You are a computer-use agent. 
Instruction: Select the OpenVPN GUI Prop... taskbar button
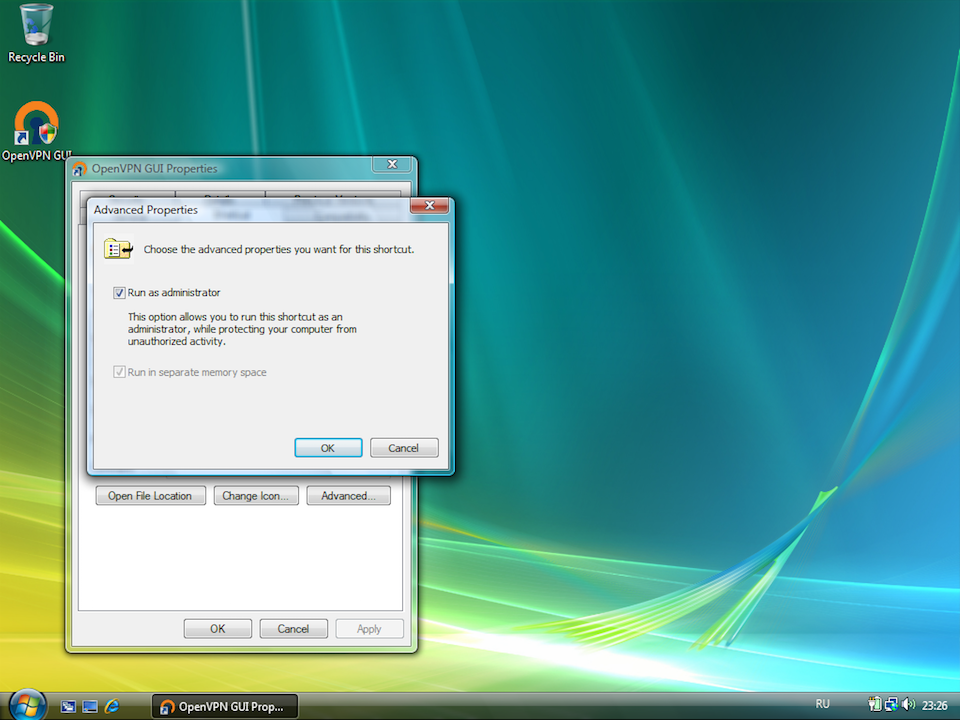coord(225,707)
